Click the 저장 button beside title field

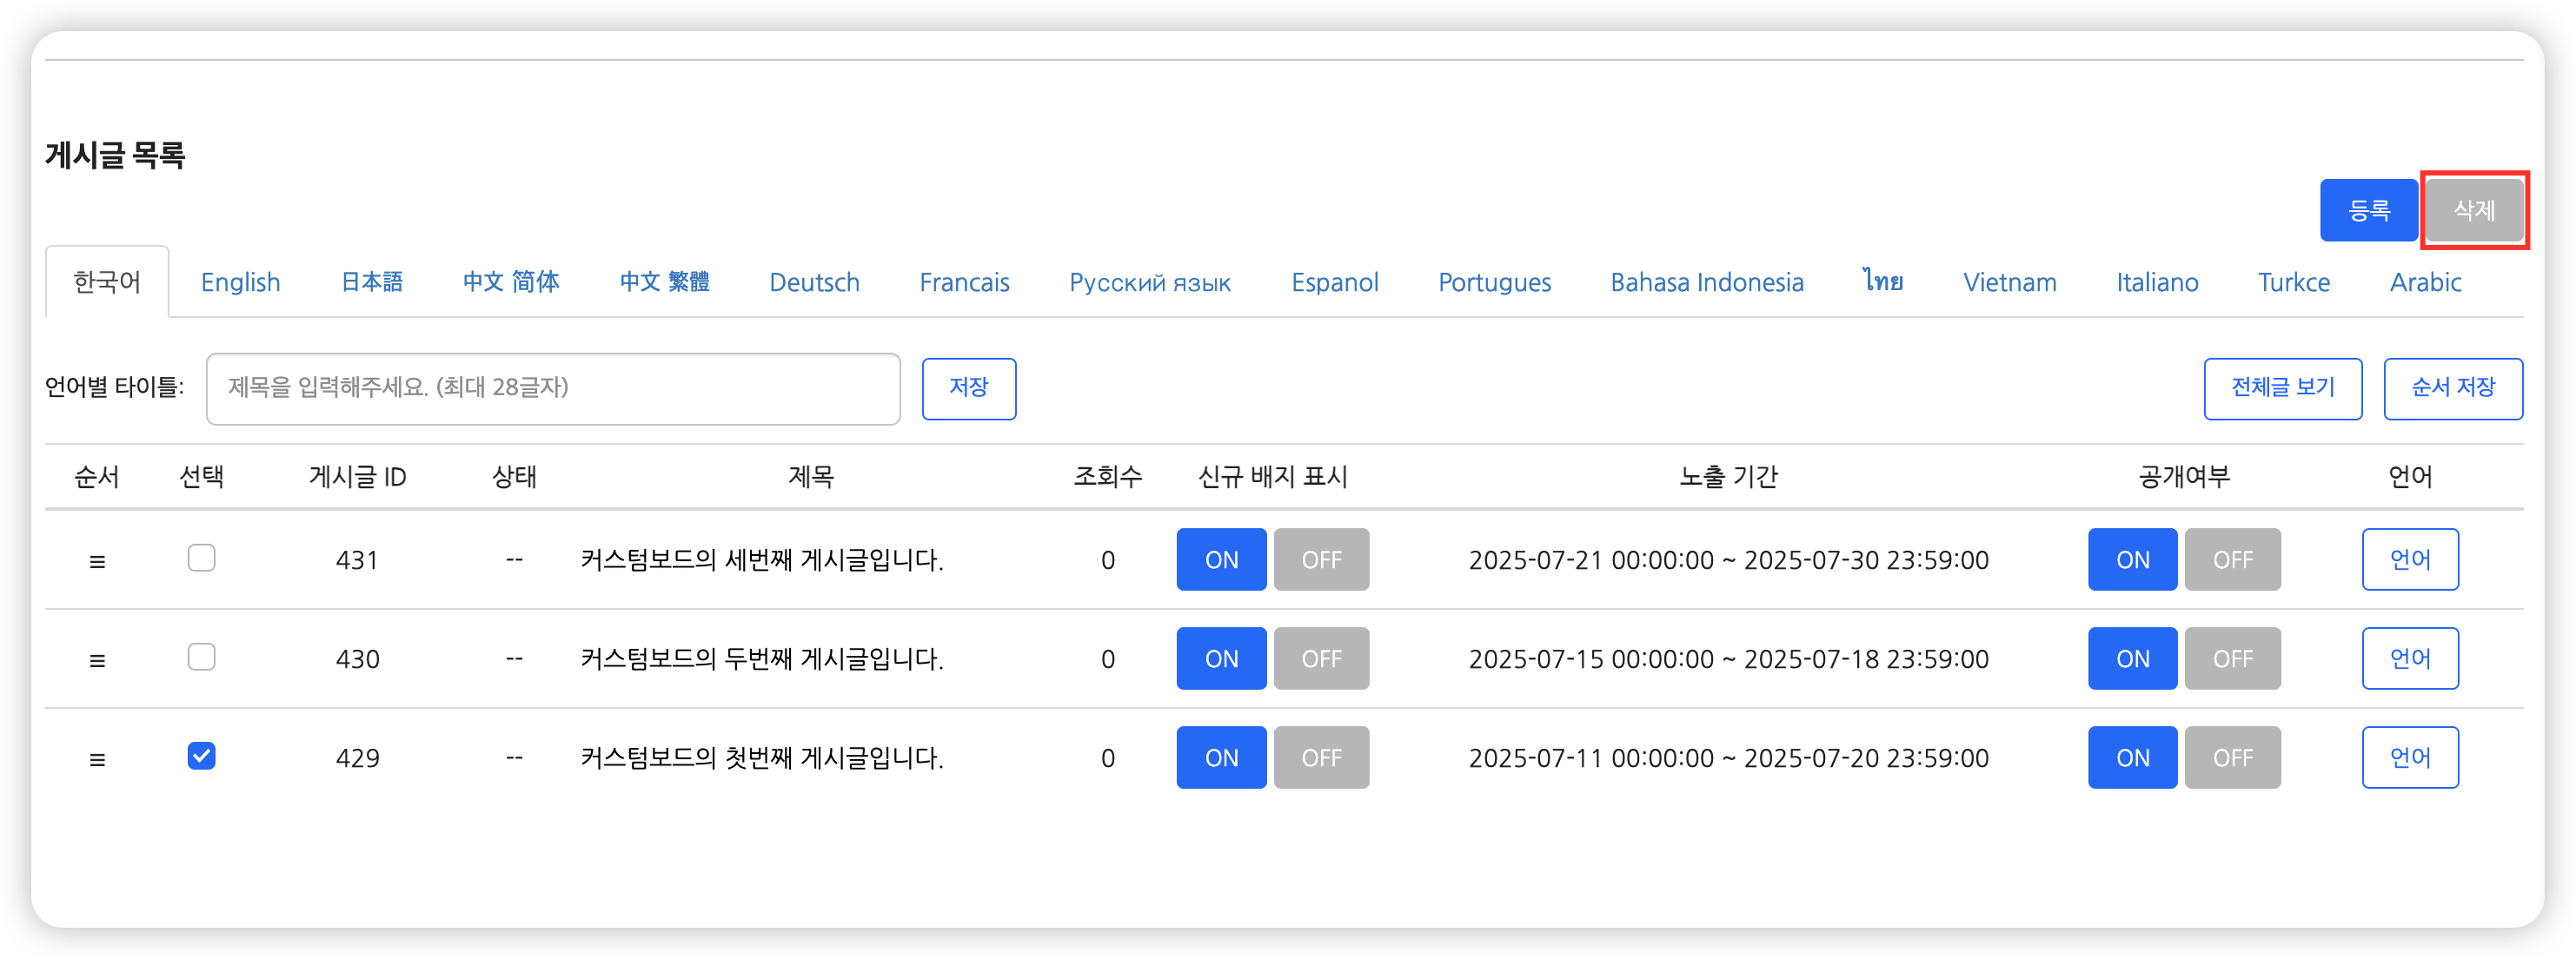click(968, 388)
